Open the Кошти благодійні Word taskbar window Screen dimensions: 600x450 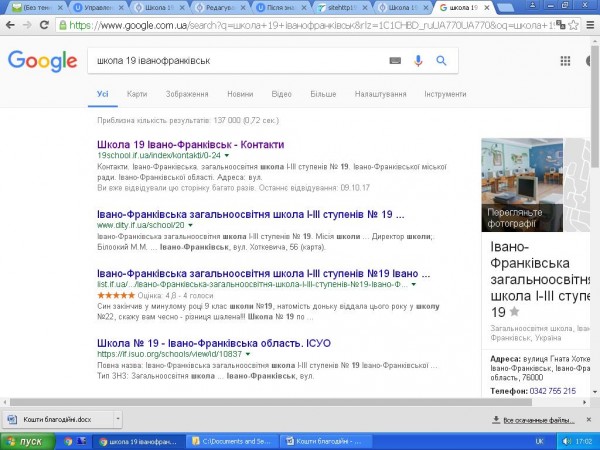click(326, 442)
